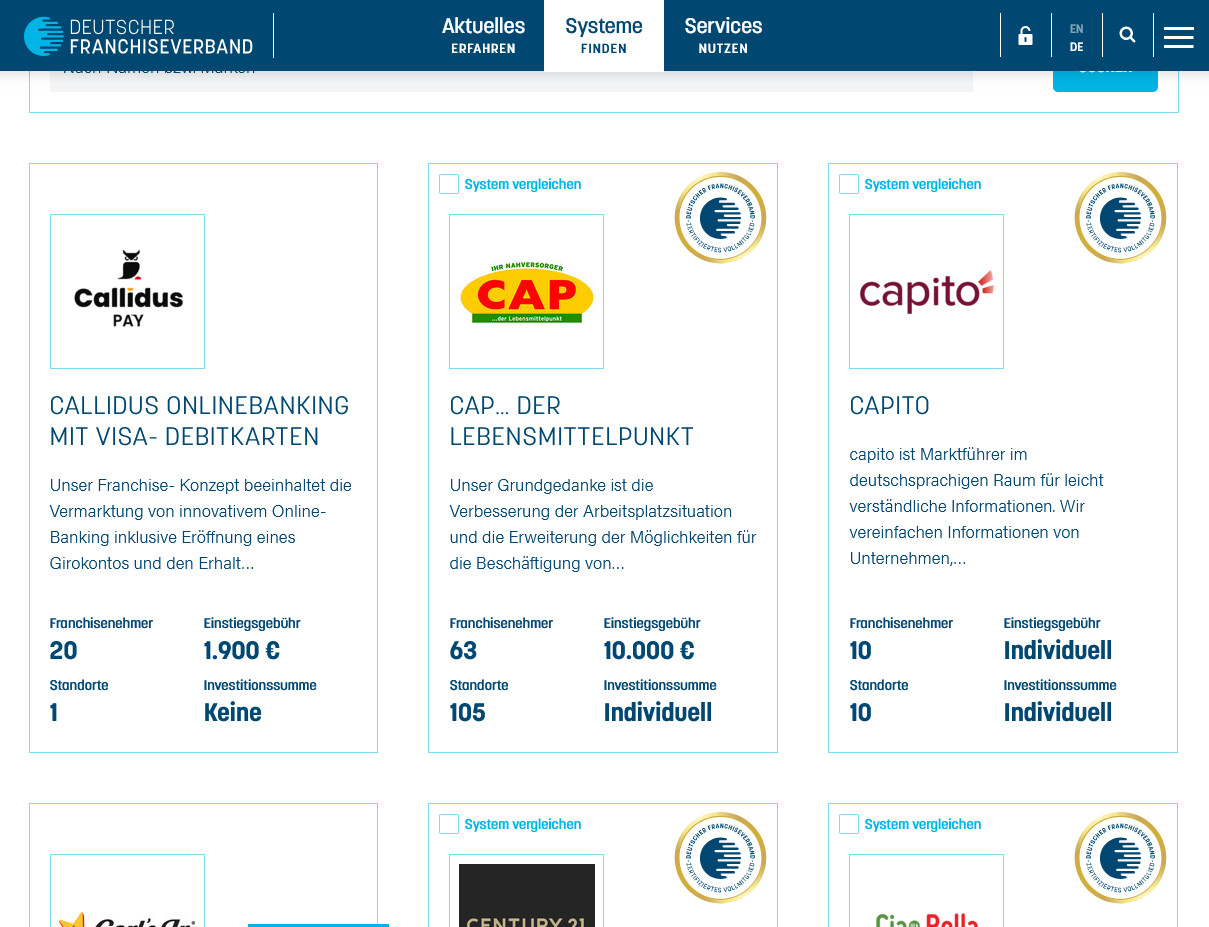This screenshot has height=927, width=1209.
Task: Click CAP Einstiegsgebühr value 10.000 €
Action: pos(649,651)
